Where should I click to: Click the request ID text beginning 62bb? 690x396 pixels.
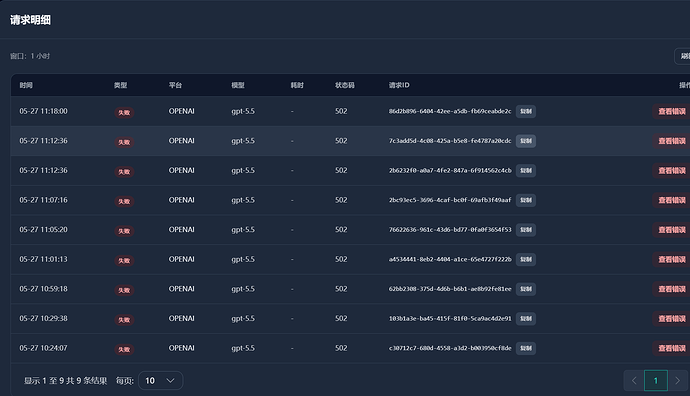tap(450, 289)
